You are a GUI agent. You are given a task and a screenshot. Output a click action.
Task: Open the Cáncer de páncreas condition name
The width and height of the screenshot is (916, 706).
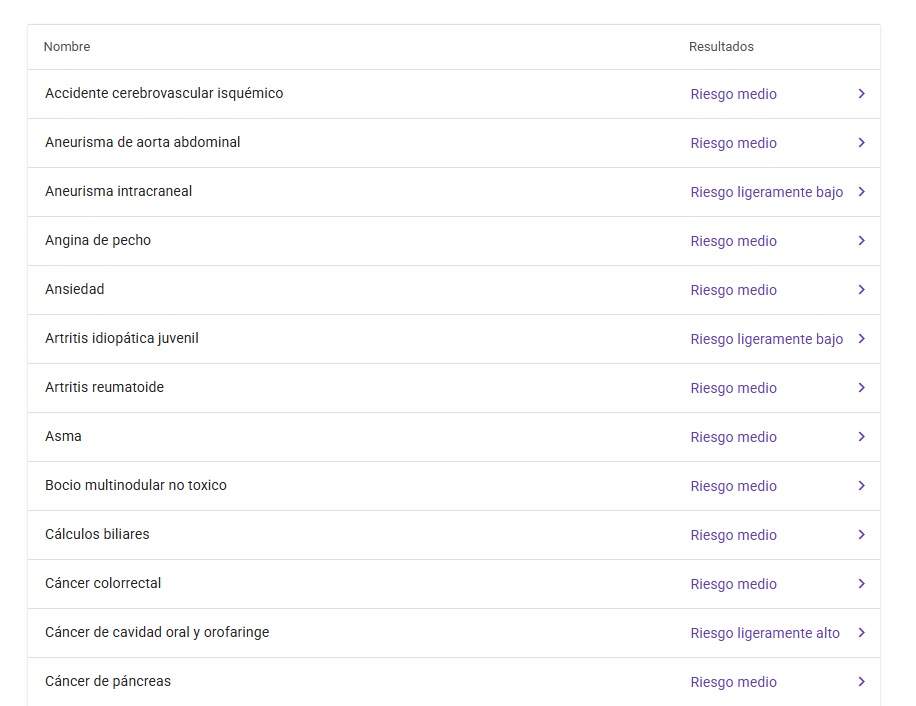tap(108, 682)
